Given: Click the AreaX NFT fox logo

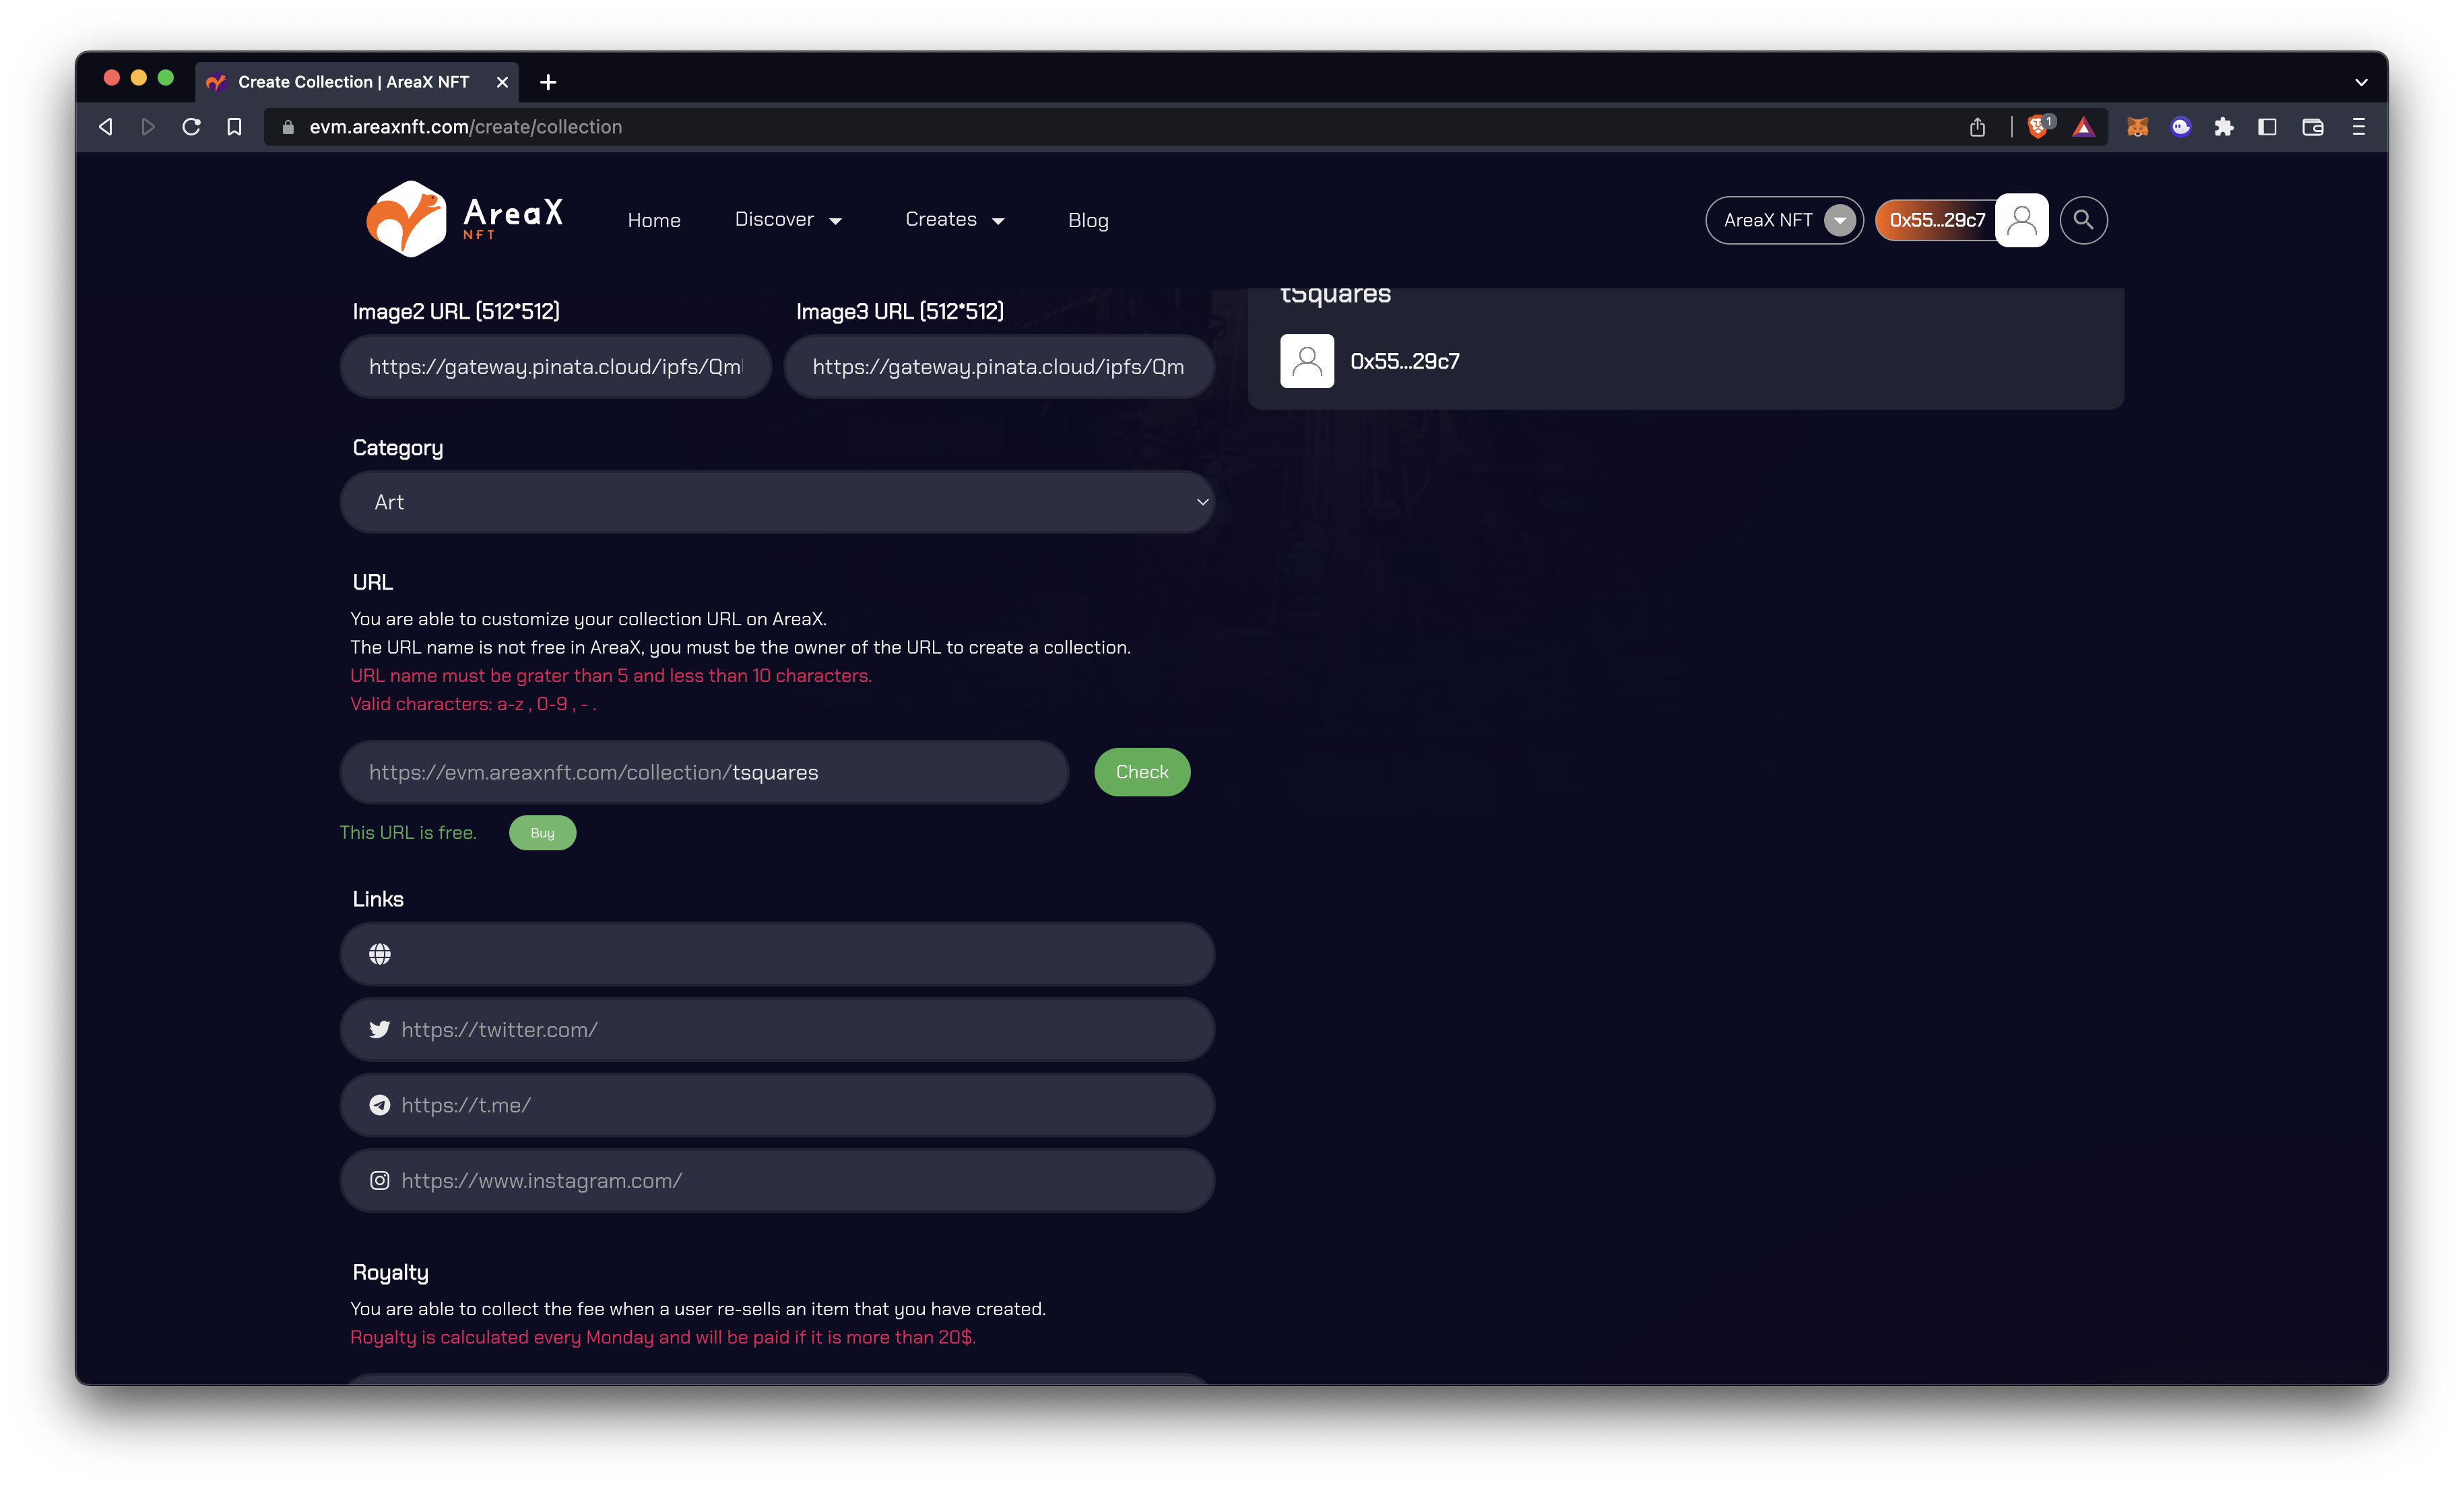Looking at the screenshot, I should tap(406, 219).
